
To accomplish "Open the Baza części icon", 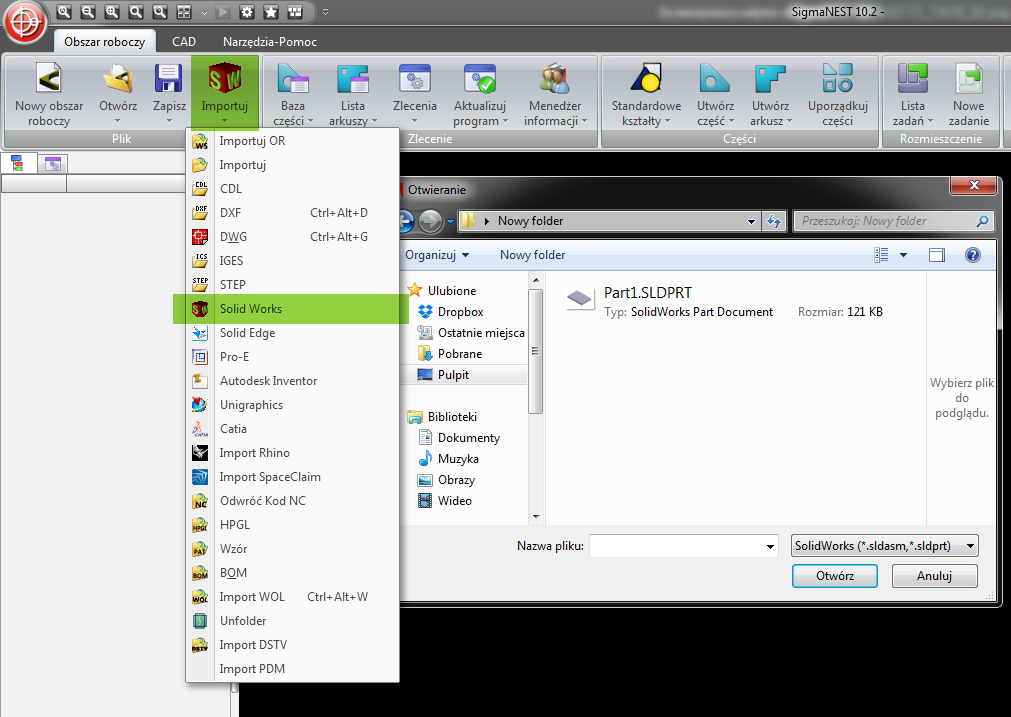I will pyautogui.click(x=292, y=79).
